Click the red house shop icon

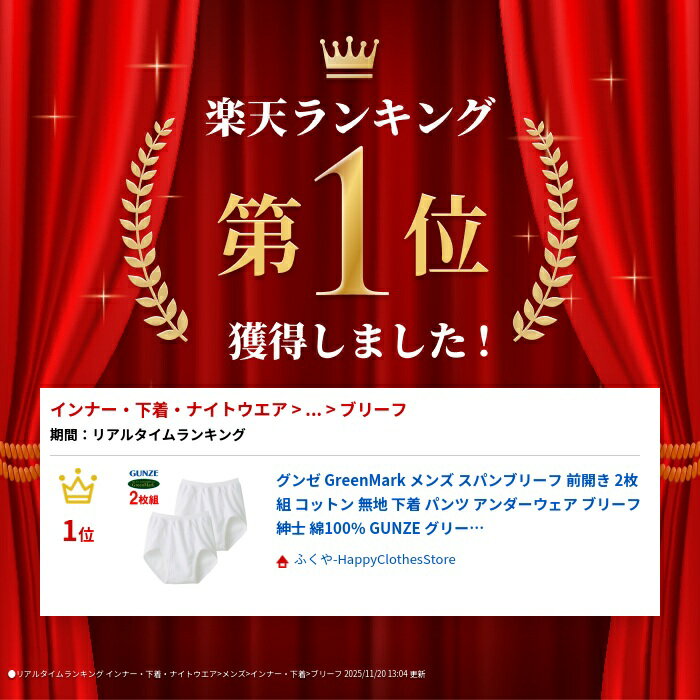pos(282,561)
